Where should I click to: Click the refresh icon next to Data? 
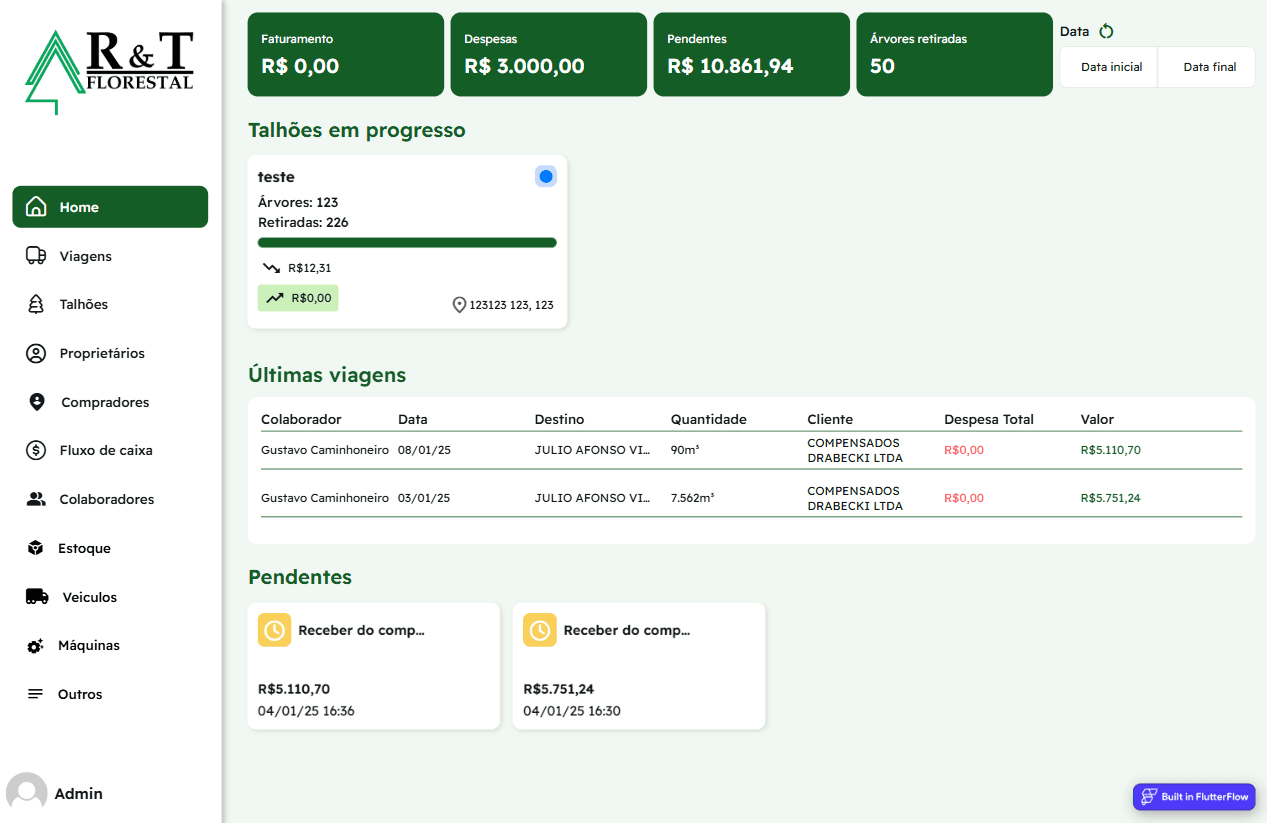tap(1106, 31)
